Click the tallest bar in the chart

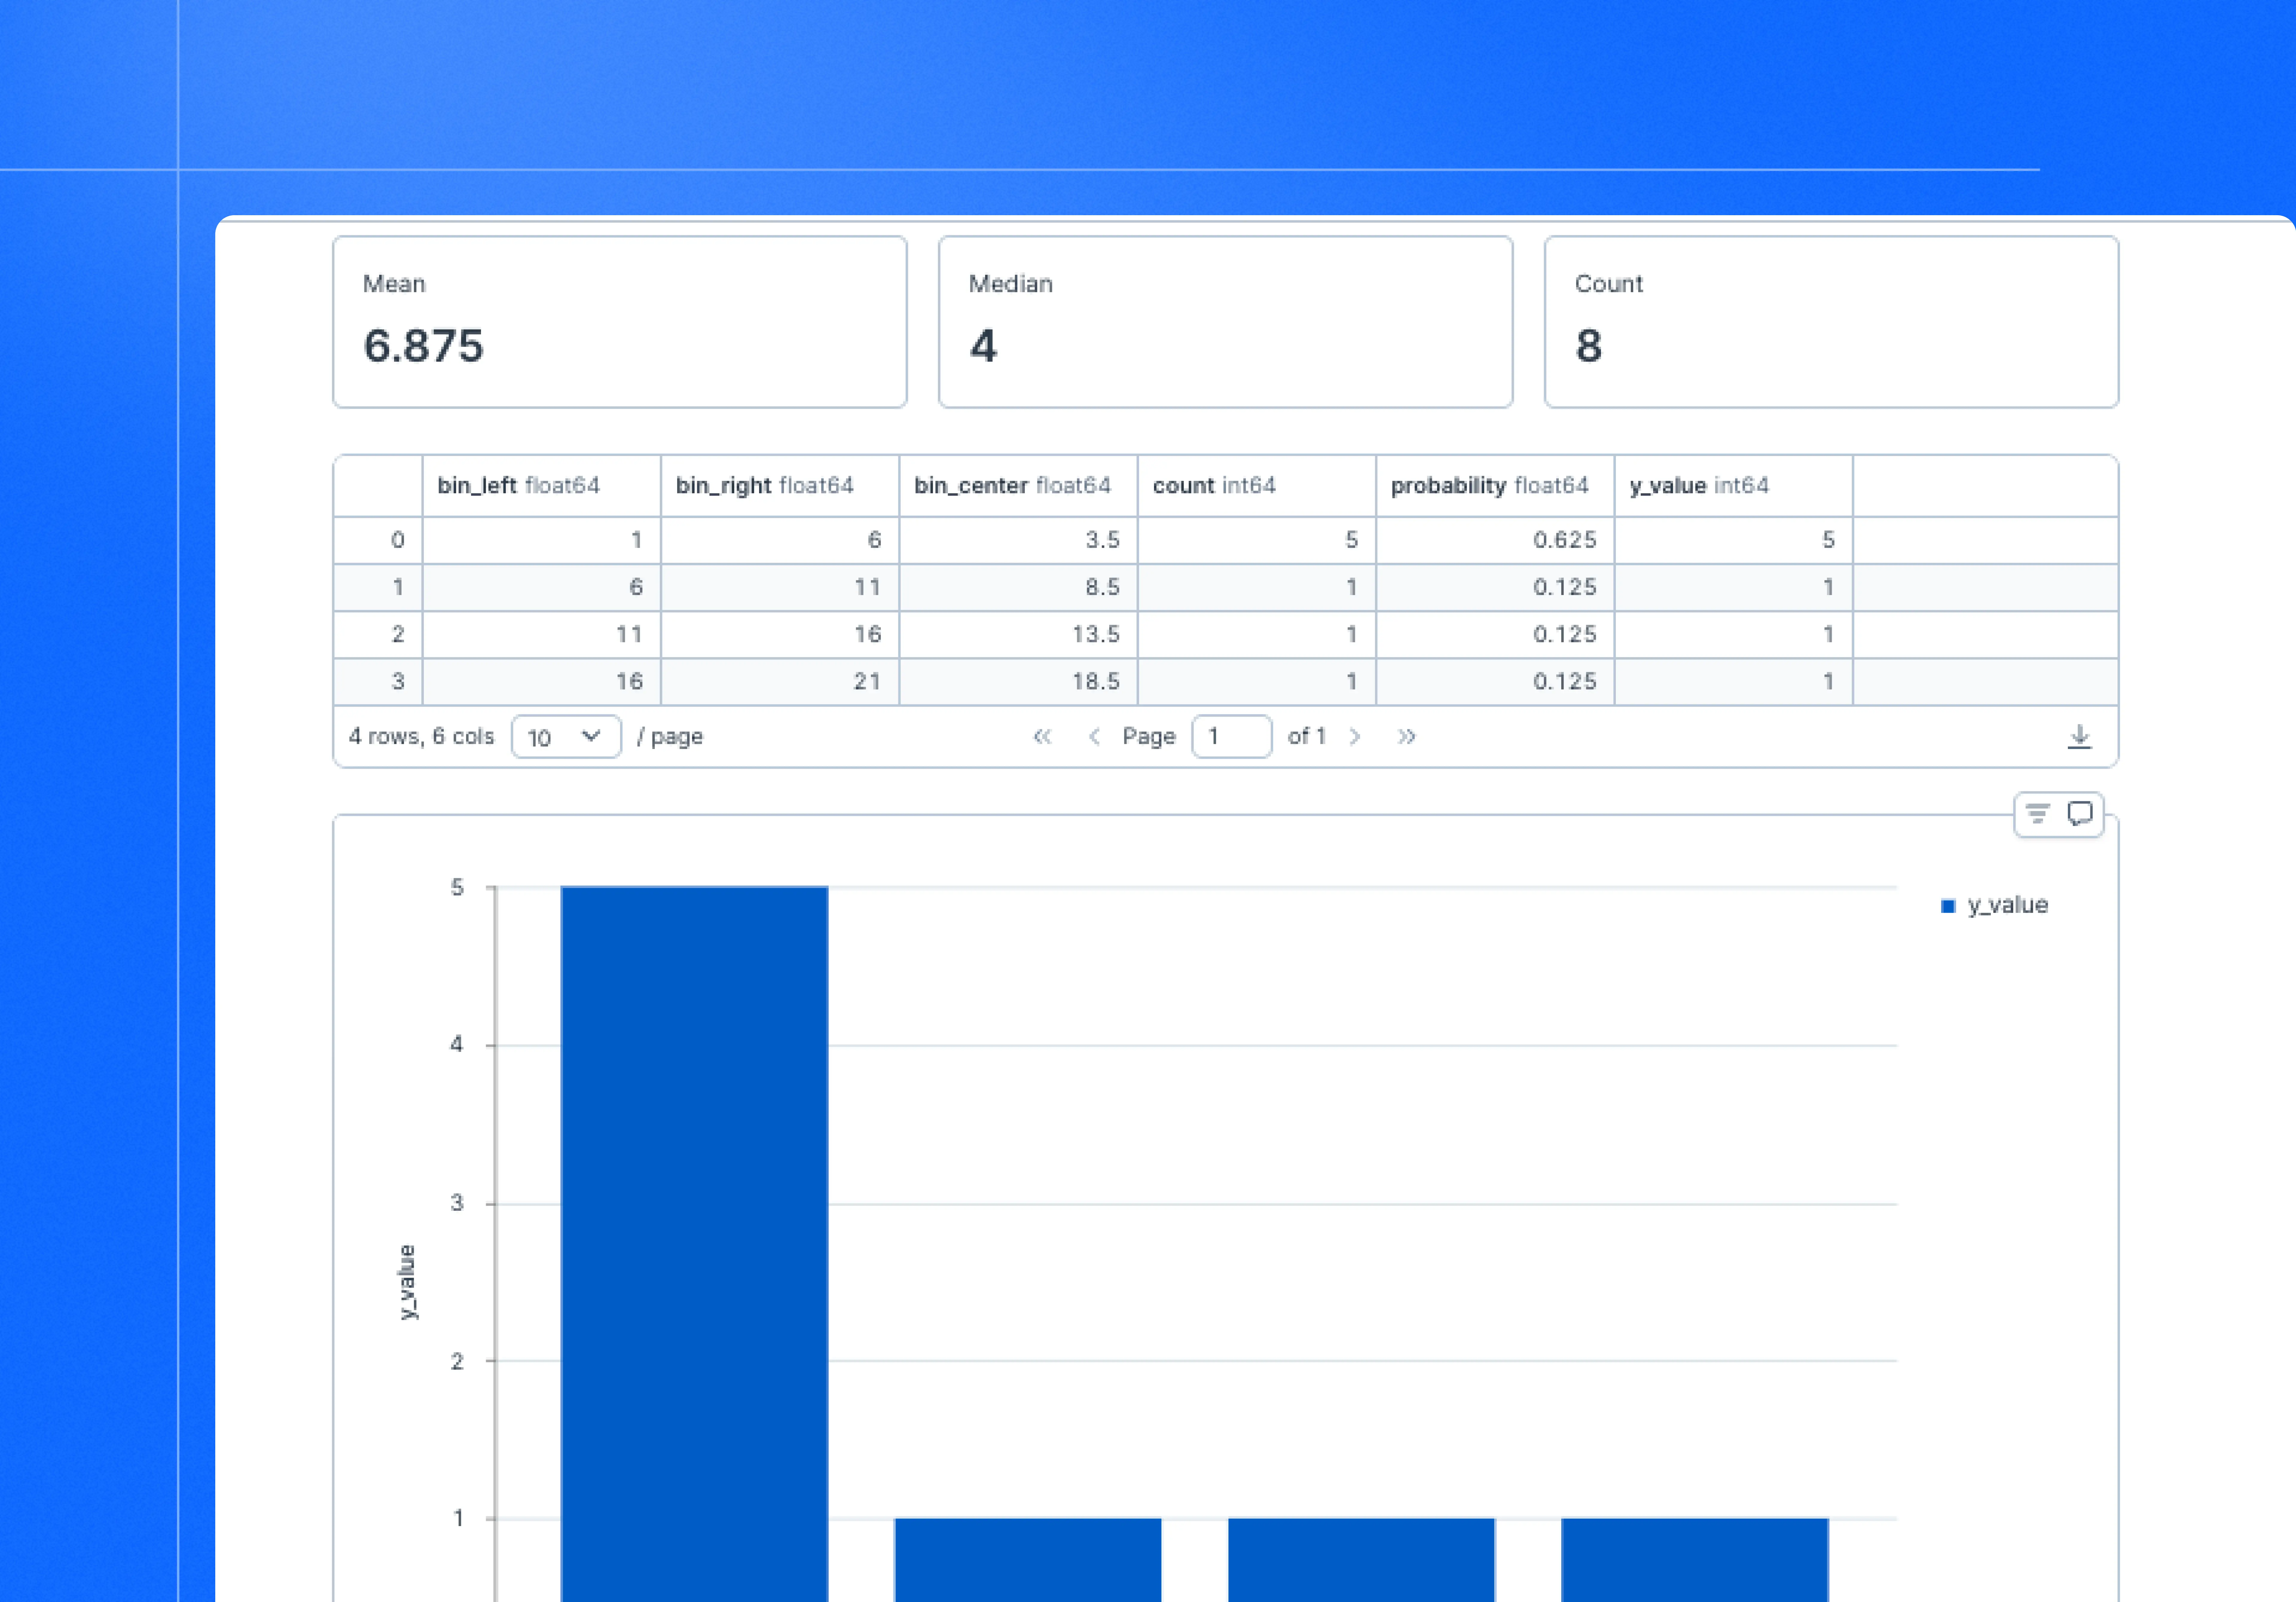click(x=694, y=1240)
